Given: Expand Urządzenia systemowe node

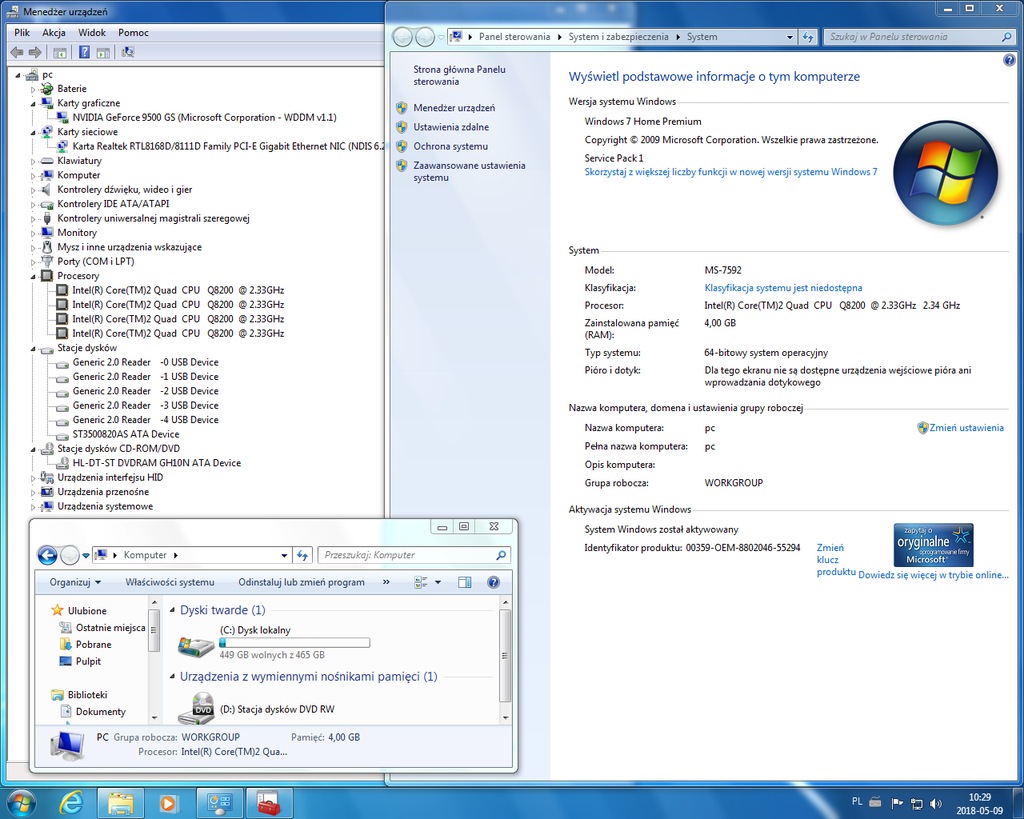Looking at the screenshot, I should (33, 506).
